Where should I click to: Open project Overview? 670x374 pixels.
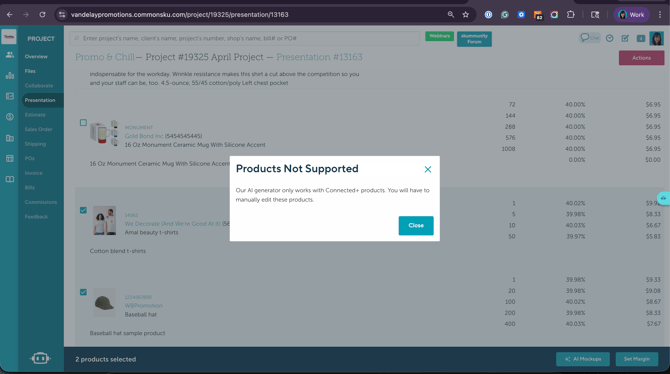coord(36,56)
